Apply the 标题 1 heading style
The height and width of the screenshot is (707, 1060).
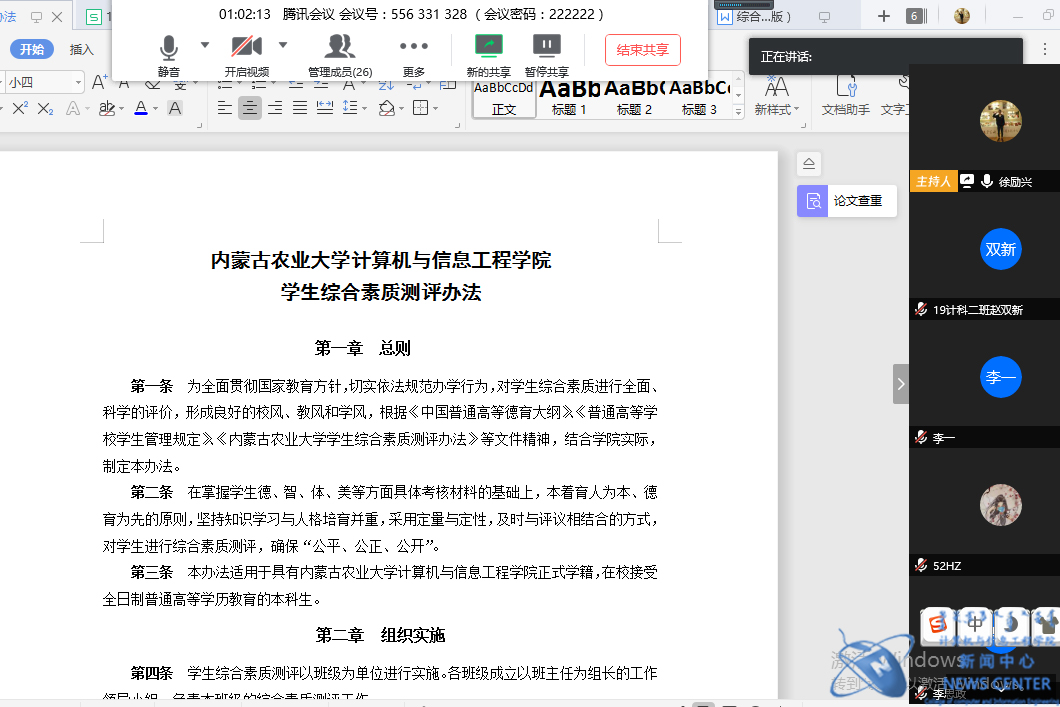pyautogui.click(x=569, y=96)
